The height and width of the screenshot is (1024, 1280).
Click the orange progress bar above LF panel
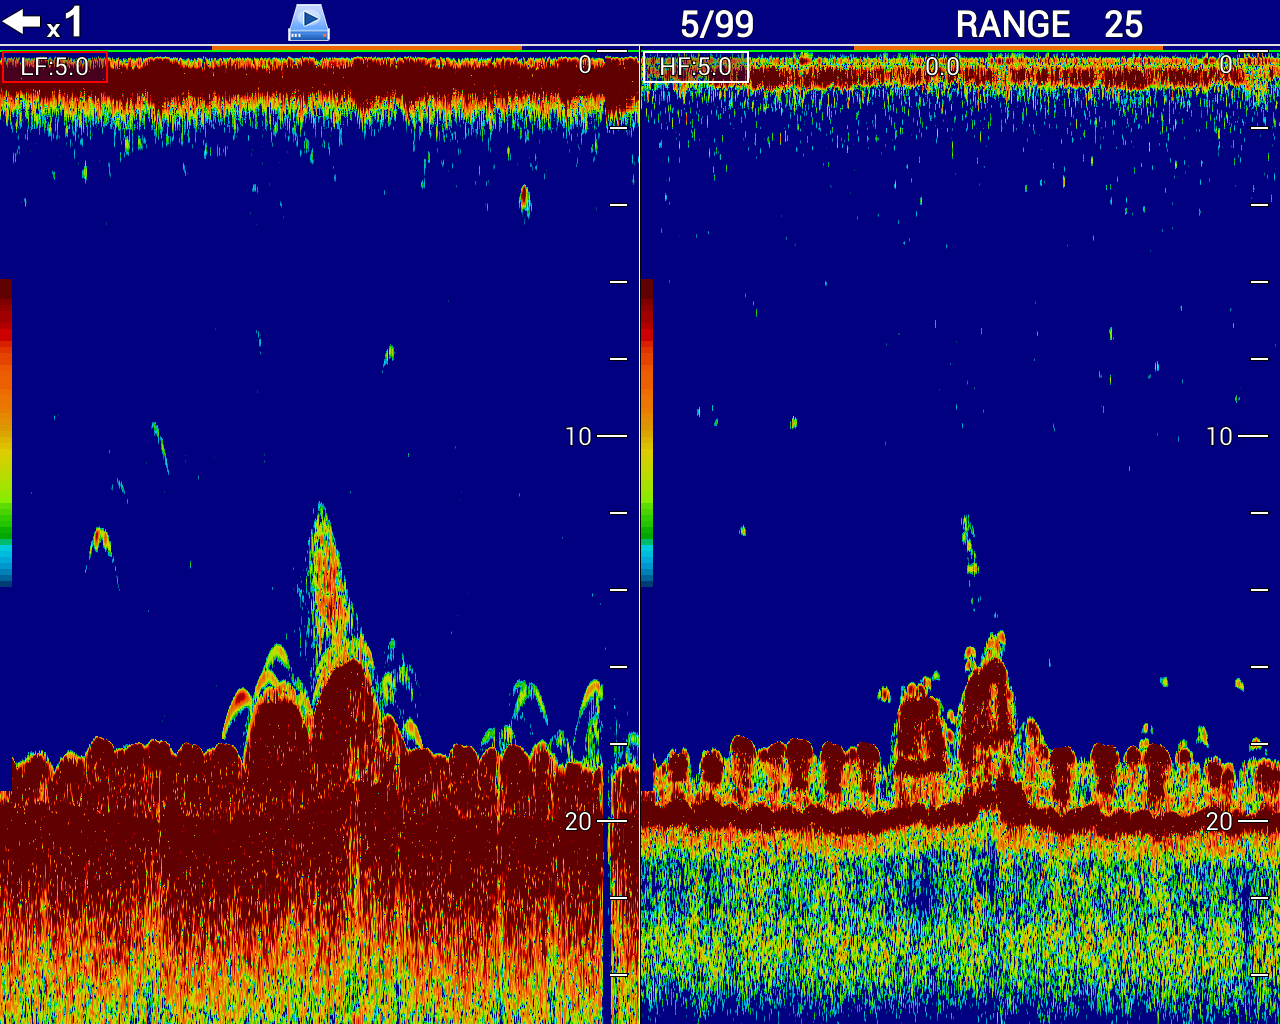tap(366, 47)
